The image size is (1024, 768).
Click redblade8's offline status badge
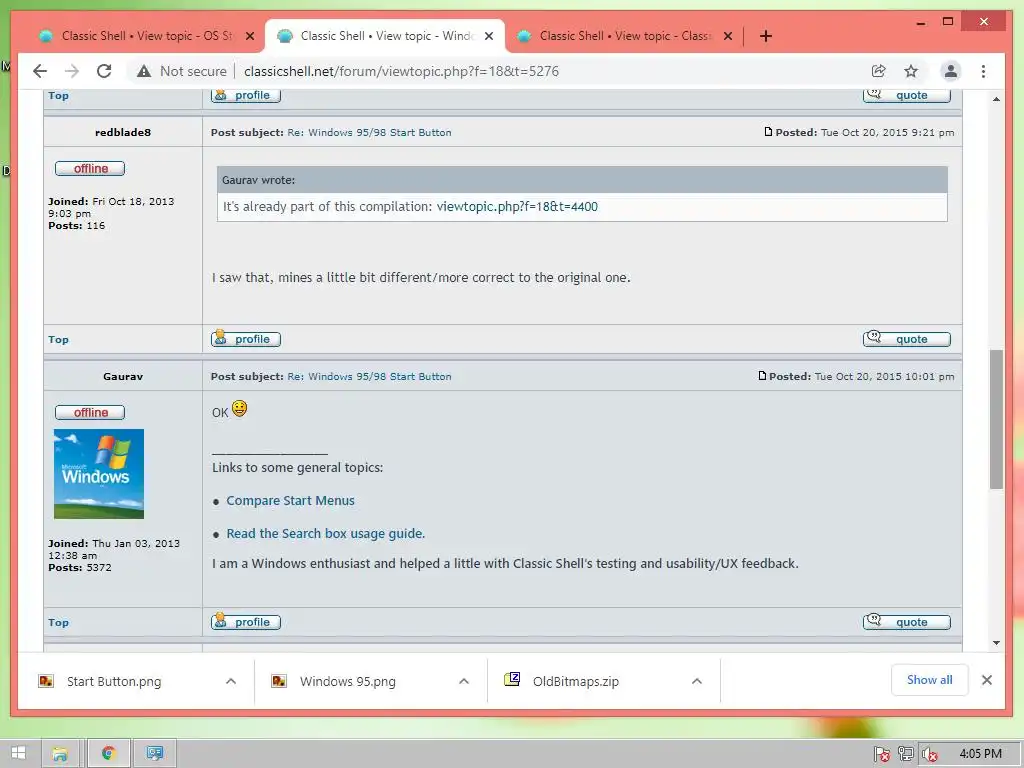click(90, 168)
